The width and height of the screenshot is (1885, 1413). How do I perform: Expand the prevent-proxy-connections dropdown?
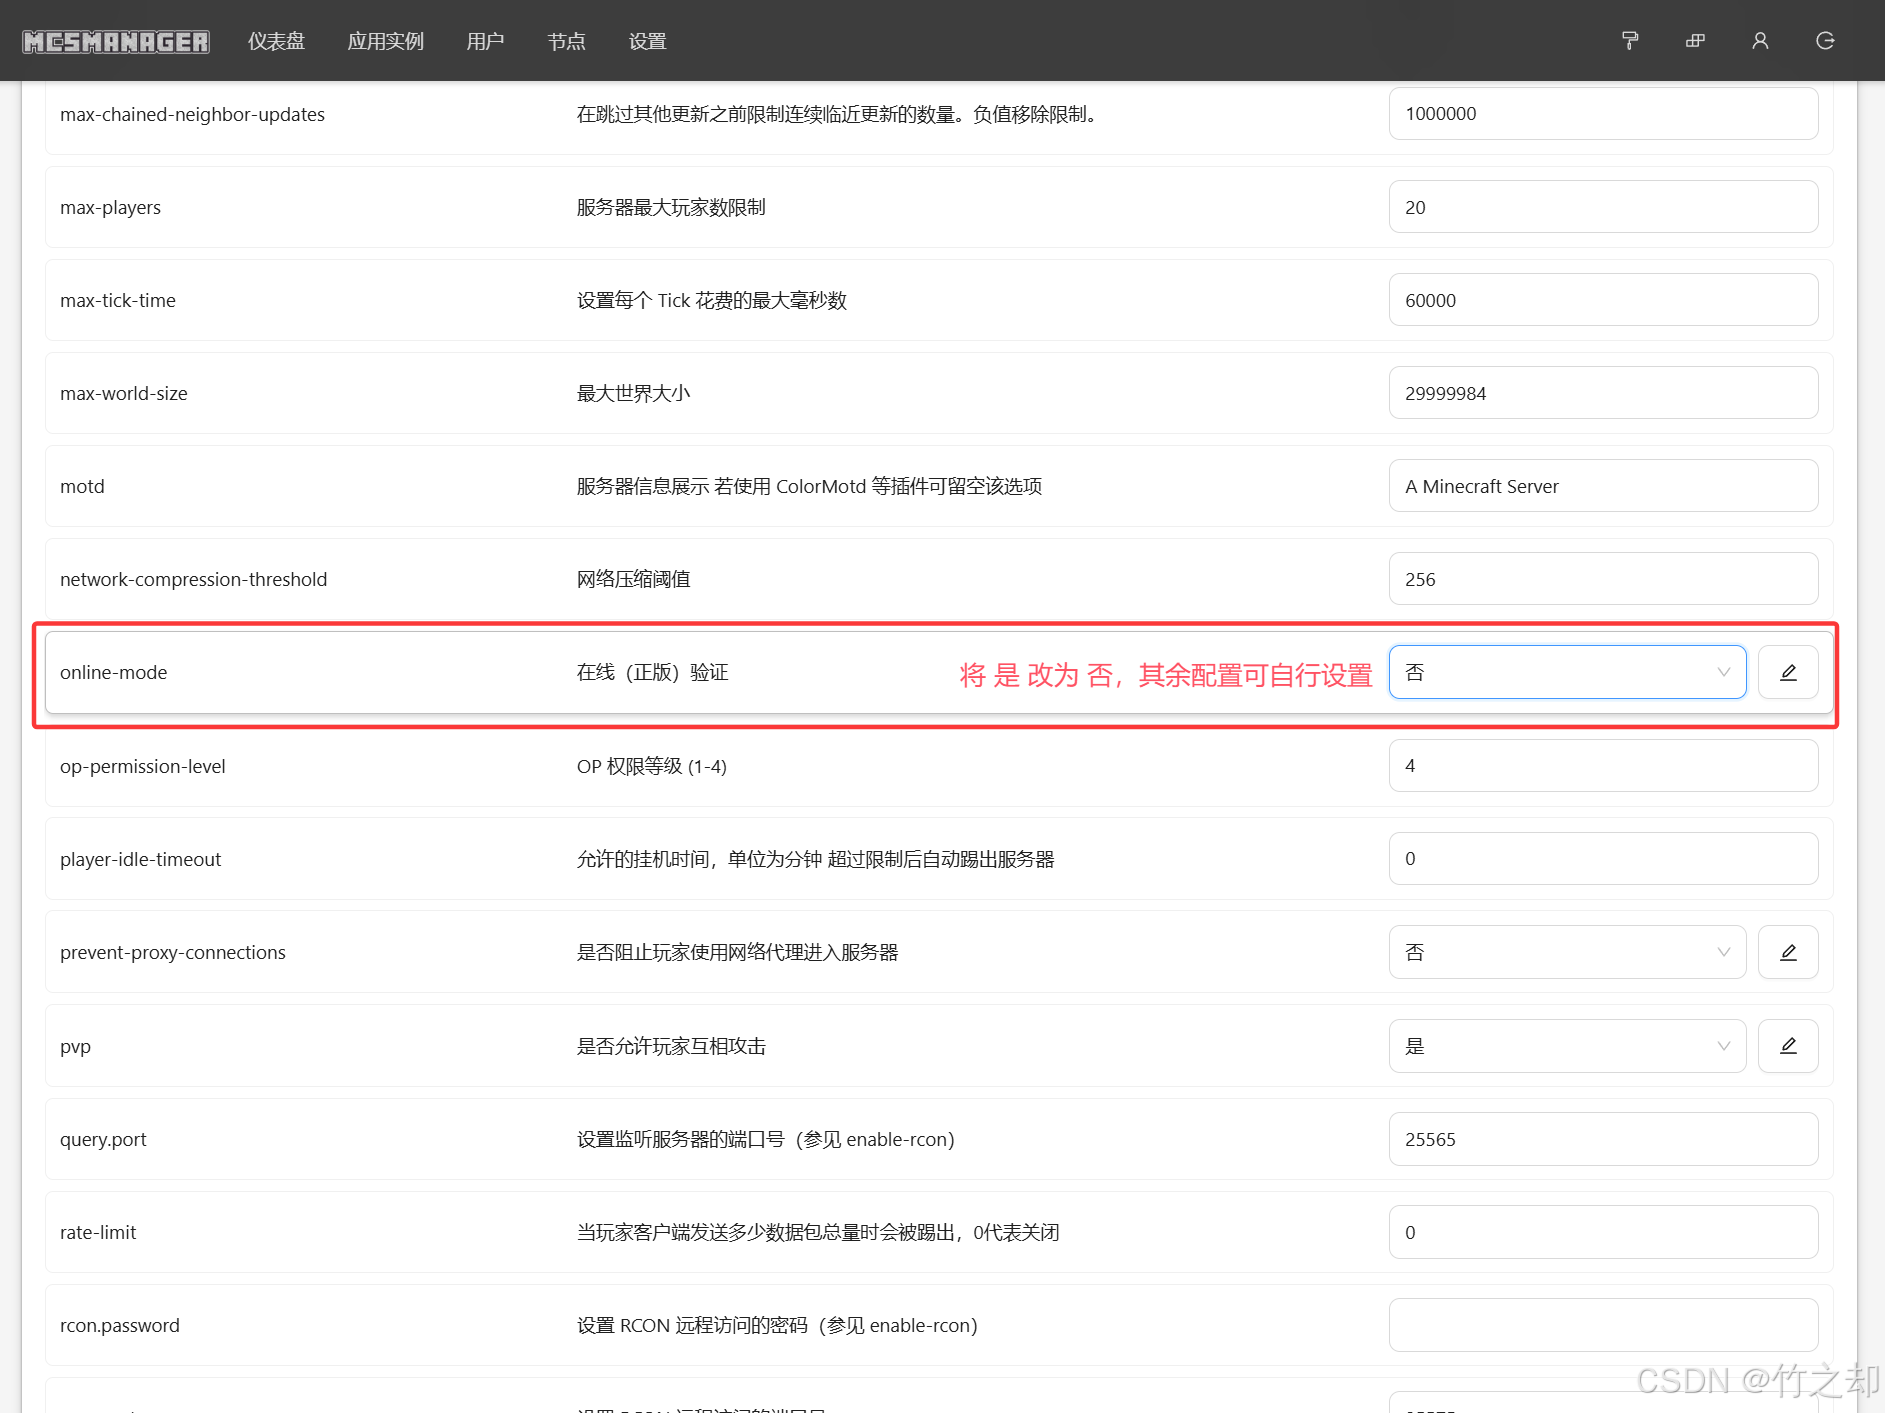(x=1567, y=952)
